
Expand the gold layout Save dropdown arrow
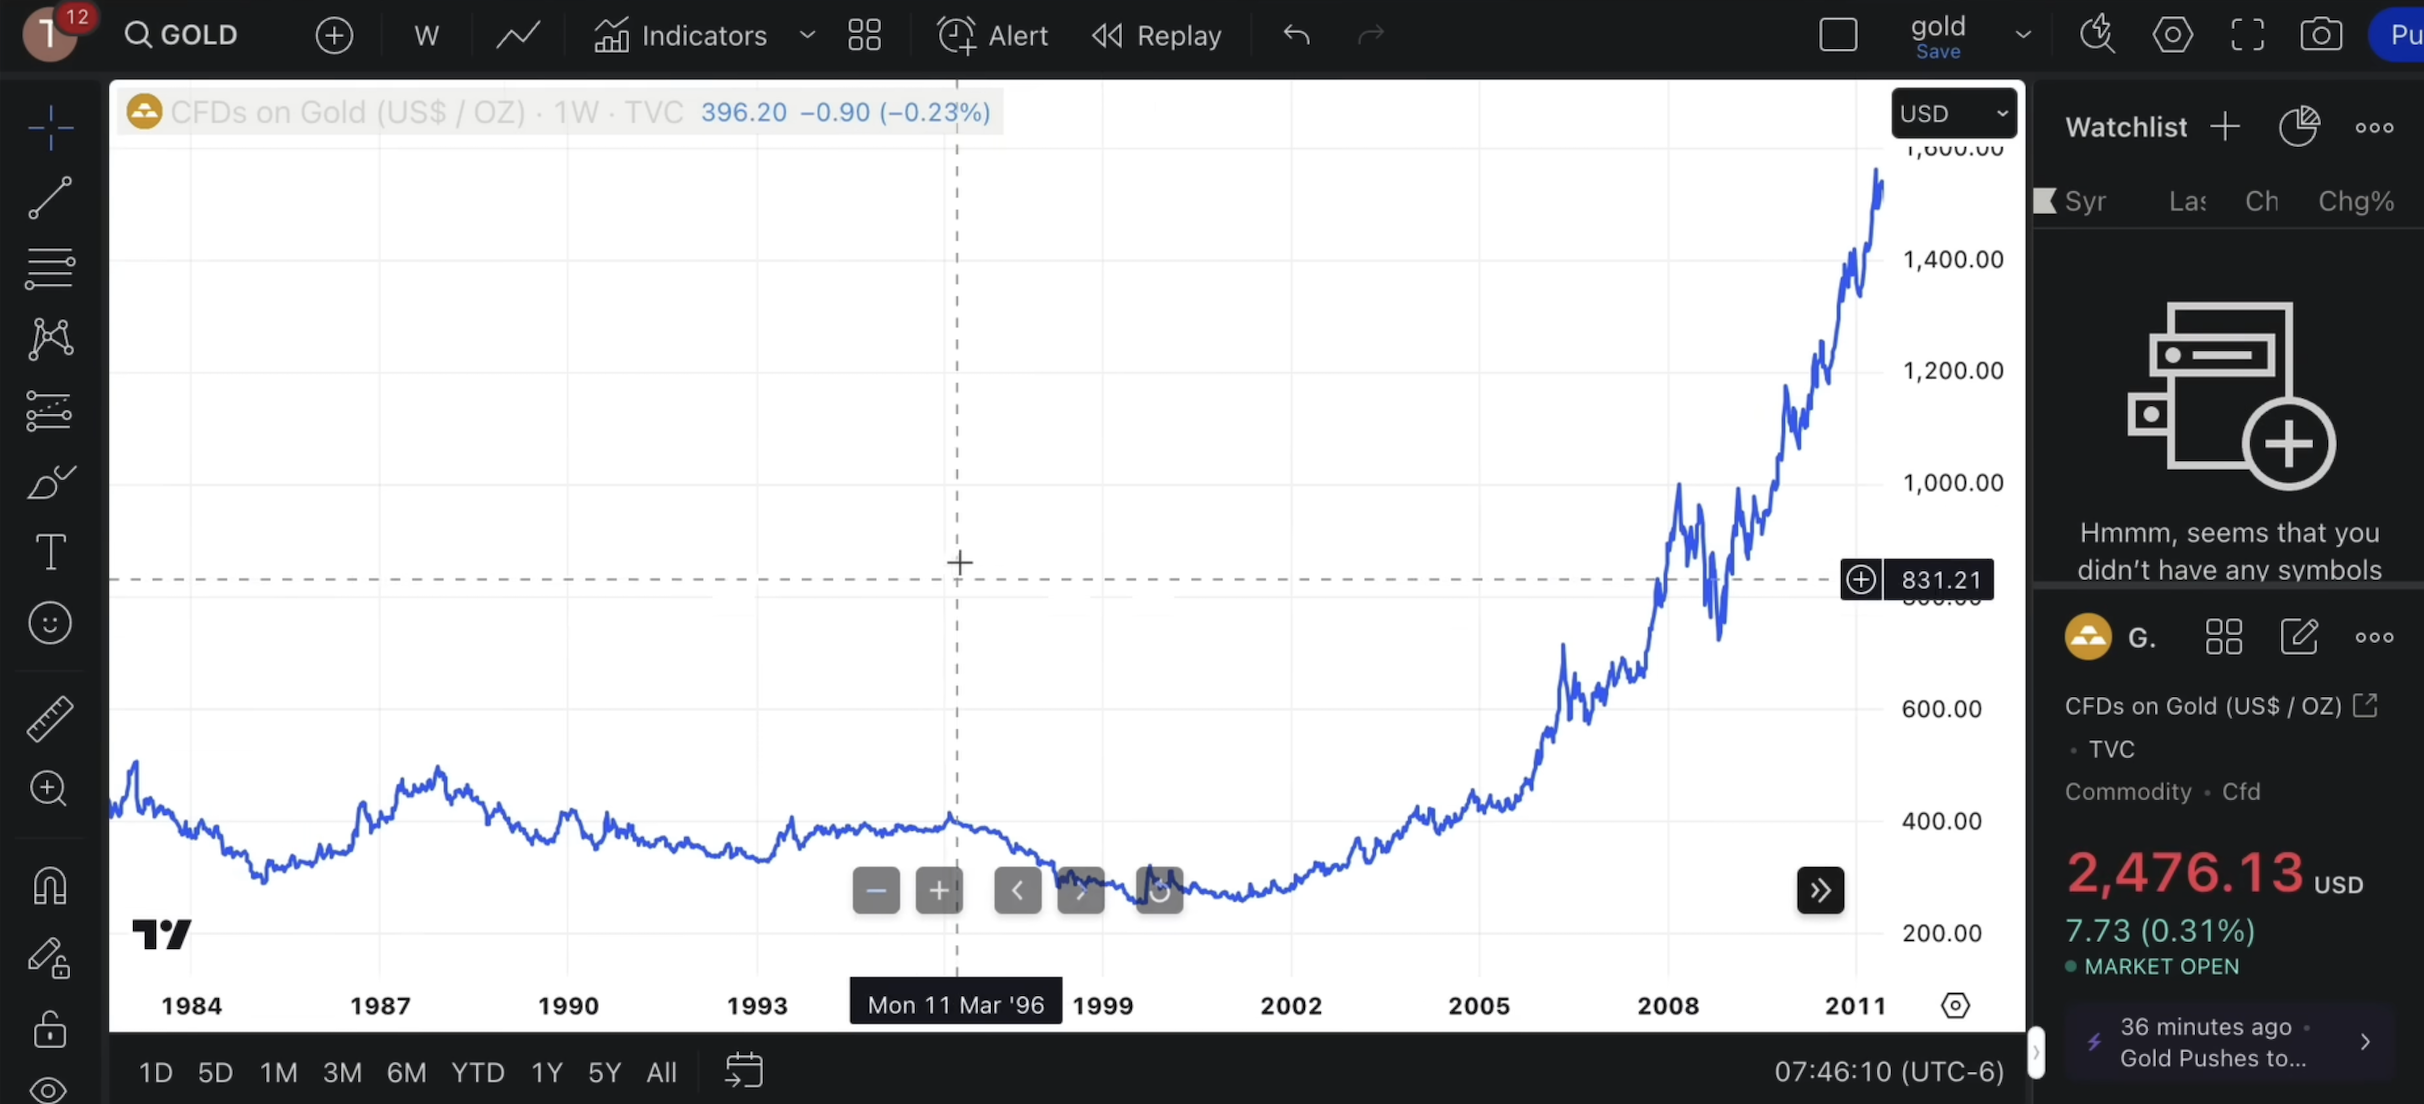point(2023,35)
